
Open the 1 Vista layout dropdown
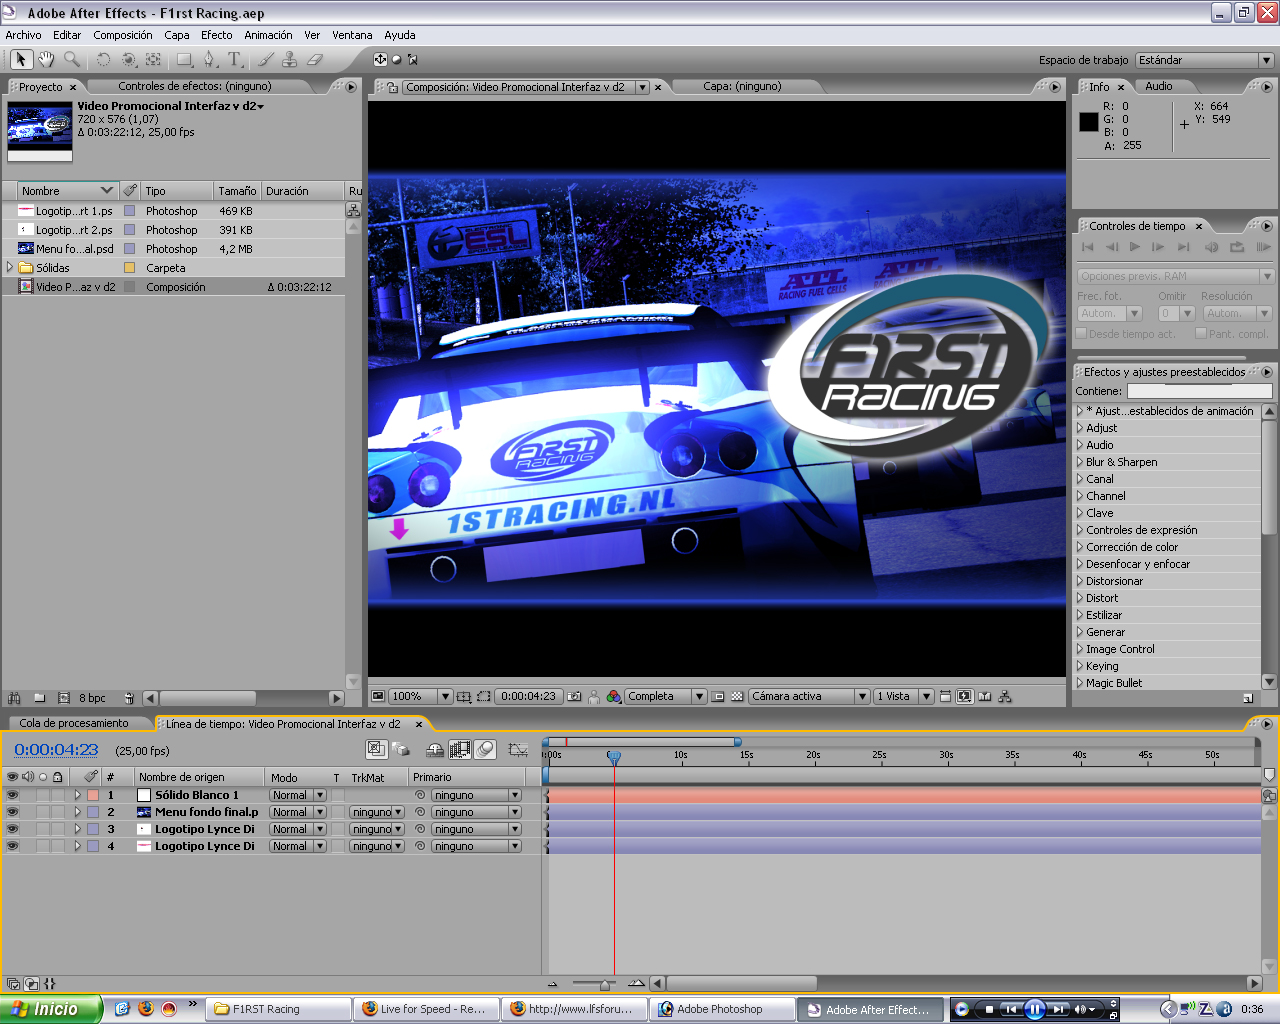(x=903, y=697)
